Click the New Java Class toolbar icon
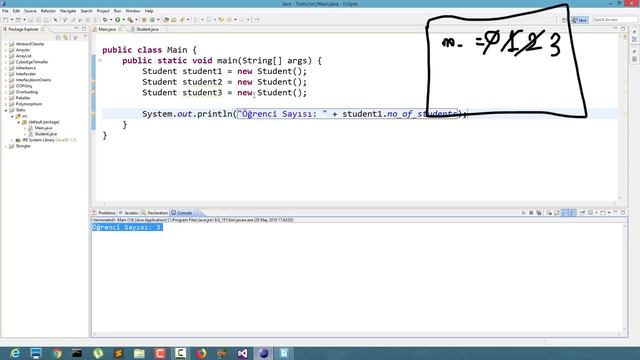The height and width of the screenshot is (360, 640). pos(153,20)
